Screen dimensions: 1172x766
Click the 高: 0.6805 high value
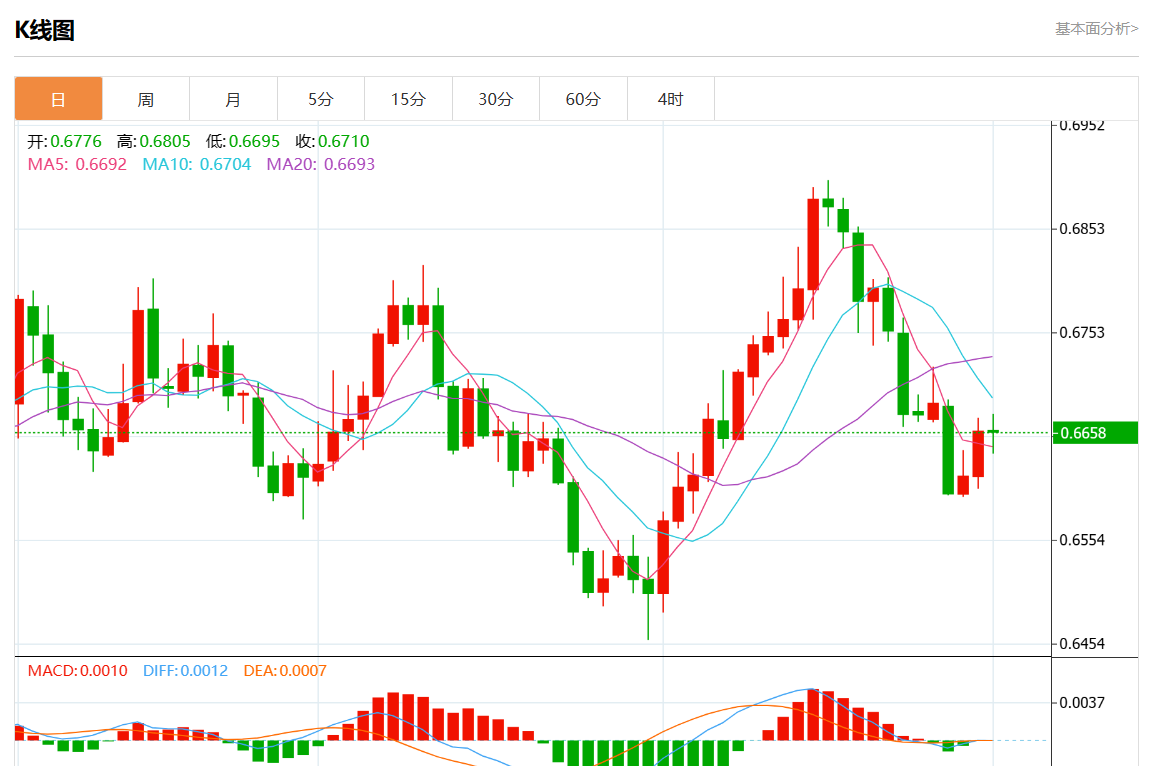[x=153, y=141]
